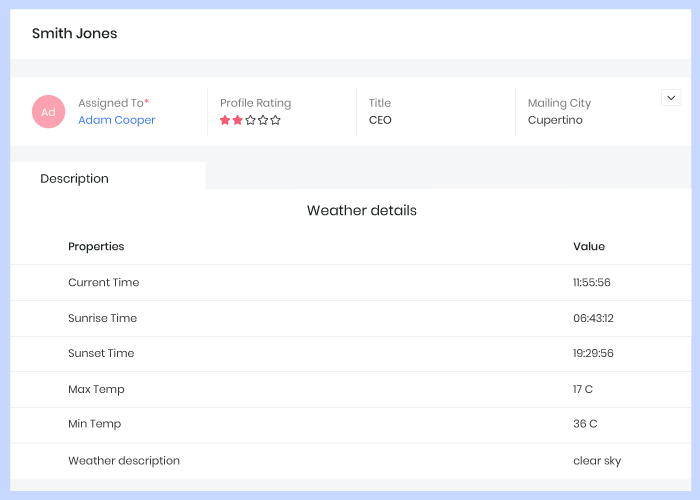This screenshot has height=500, width=700.
Task: Click the Min Temp row label
Action: click(95, 424)
